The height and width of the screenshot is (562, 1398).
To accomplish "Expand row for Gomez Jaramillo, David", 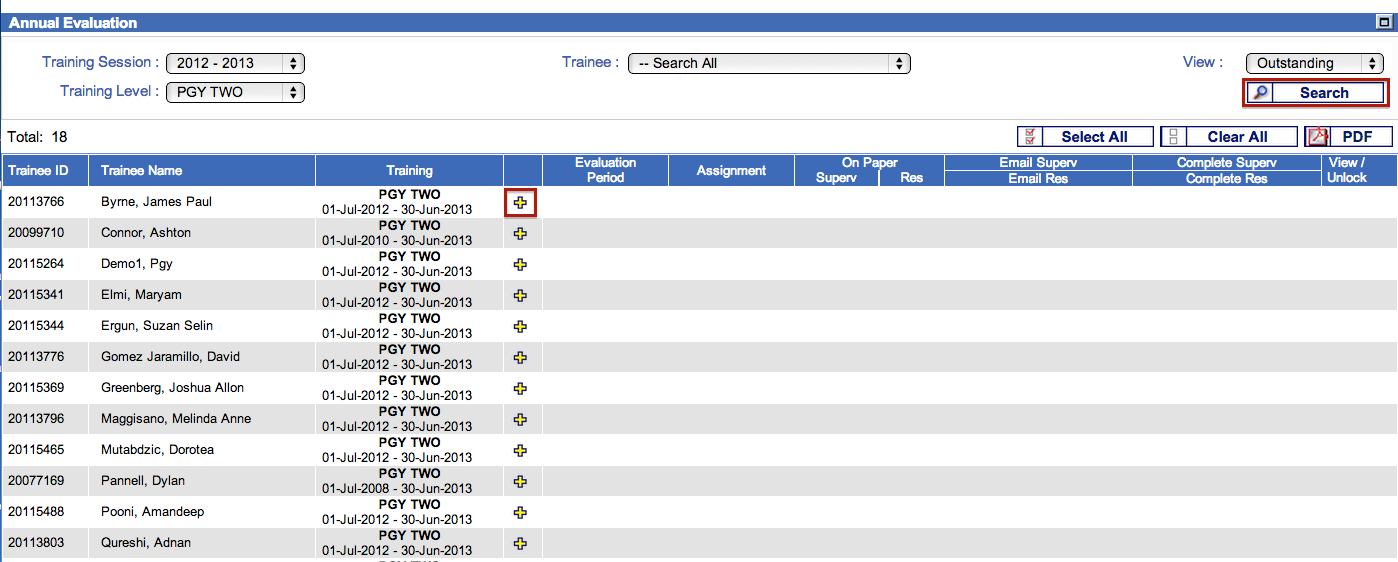I will coord(520,357).
